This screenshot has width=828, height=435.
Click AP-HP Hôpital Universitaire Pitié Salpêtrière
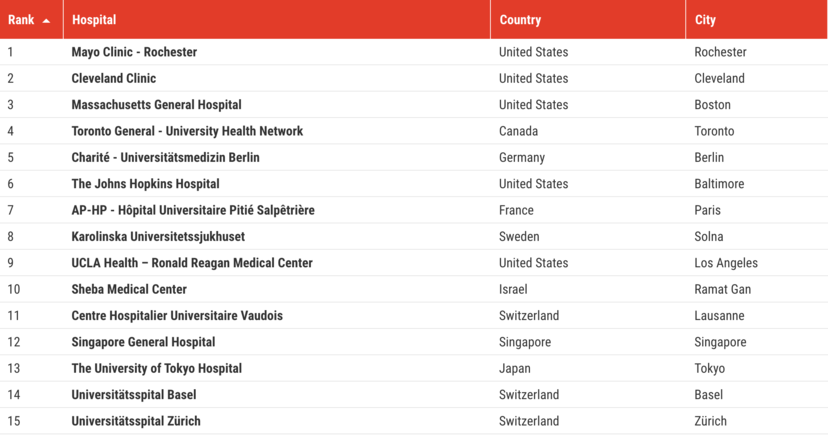click(x=193, y=210)
